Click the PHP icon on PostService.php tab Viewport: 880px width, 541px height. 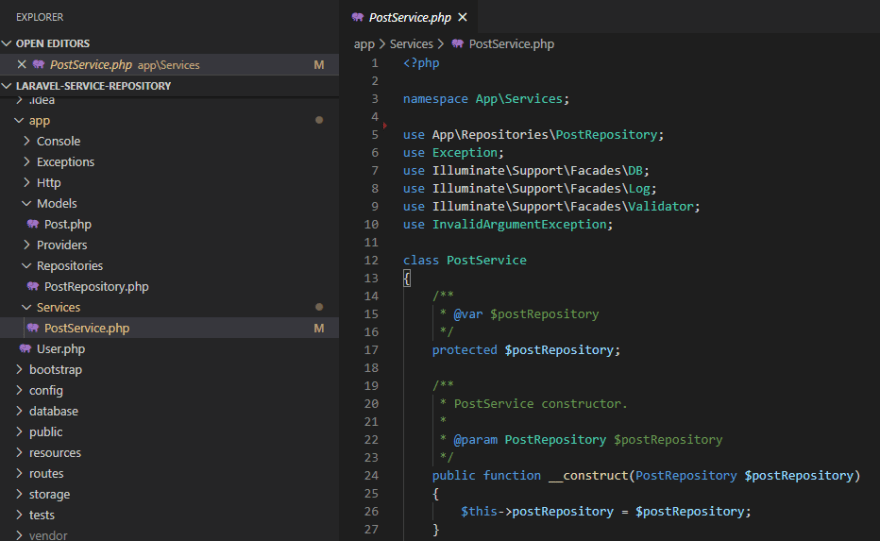coord(357,17)
